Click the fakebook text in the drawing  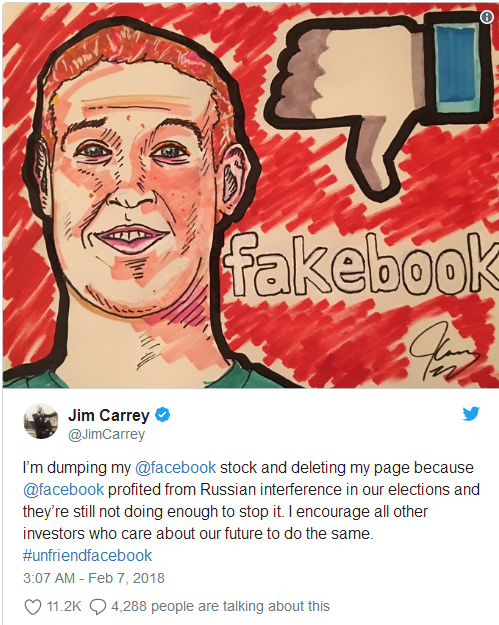click(361, 265)
